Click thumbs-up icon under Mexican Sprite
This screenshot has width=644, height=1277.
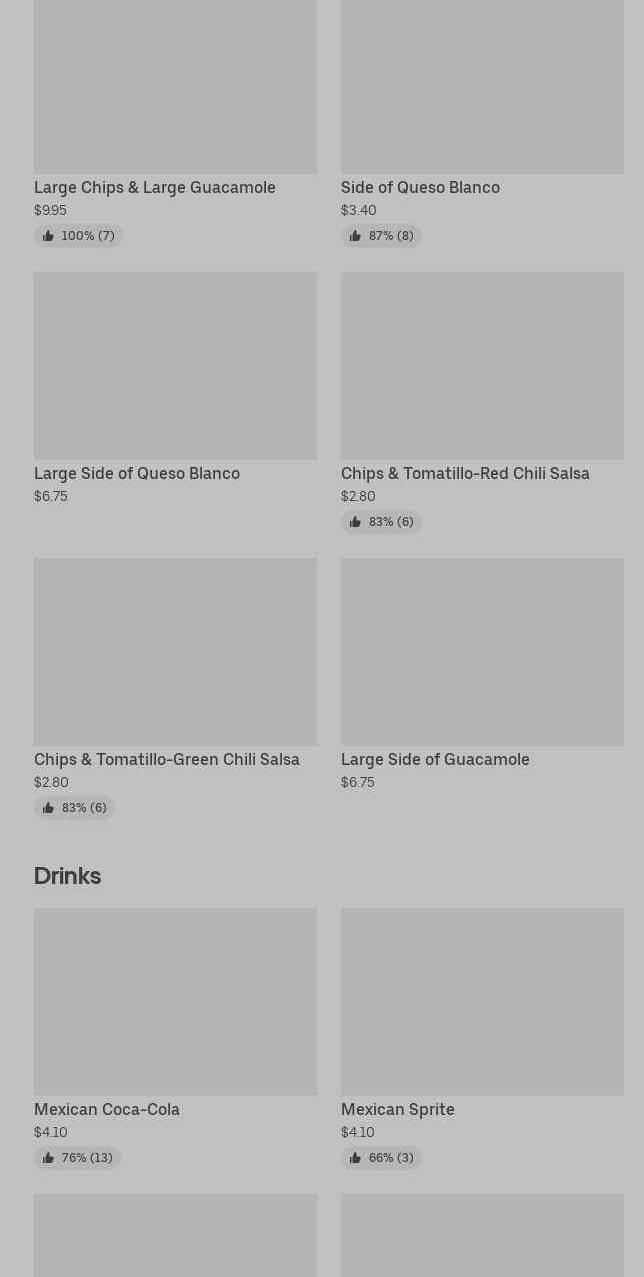point(355,1158)
